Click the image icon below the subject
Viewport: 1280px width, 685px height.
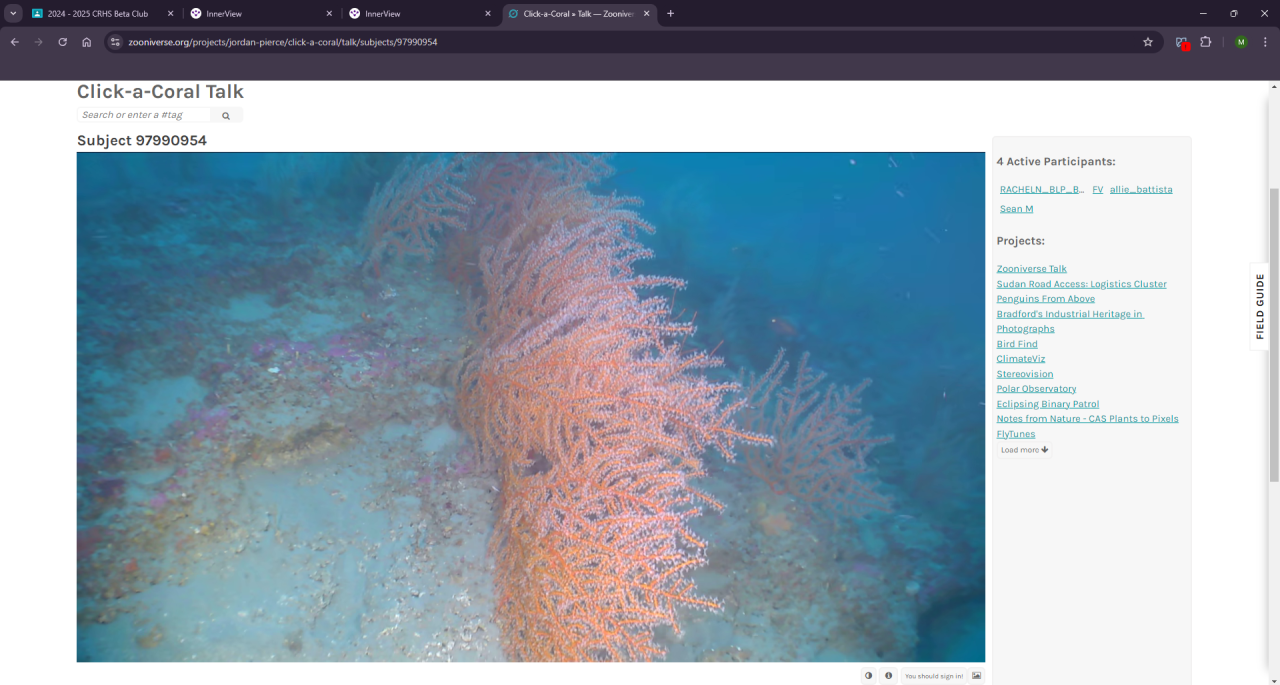tap(977, 676)
